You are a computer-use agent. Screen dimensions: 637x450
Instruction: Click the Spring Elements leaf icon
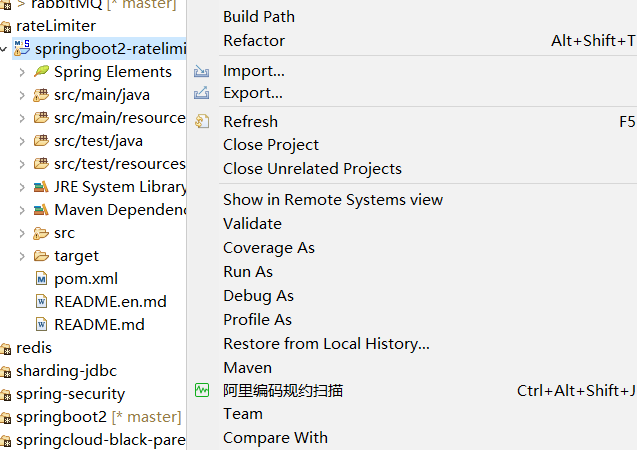click(41, 71)
